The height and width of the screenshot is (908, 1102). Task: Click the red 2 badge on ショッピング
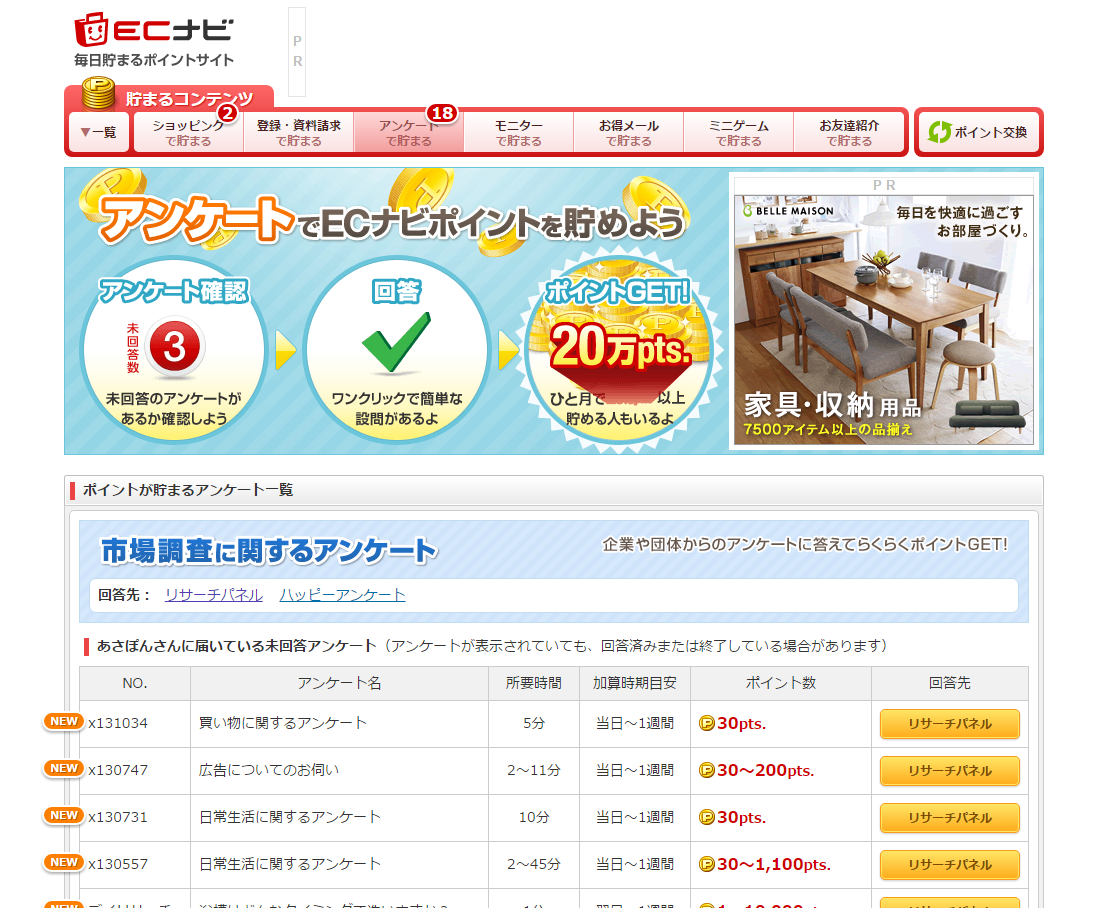tap(227, 113)
